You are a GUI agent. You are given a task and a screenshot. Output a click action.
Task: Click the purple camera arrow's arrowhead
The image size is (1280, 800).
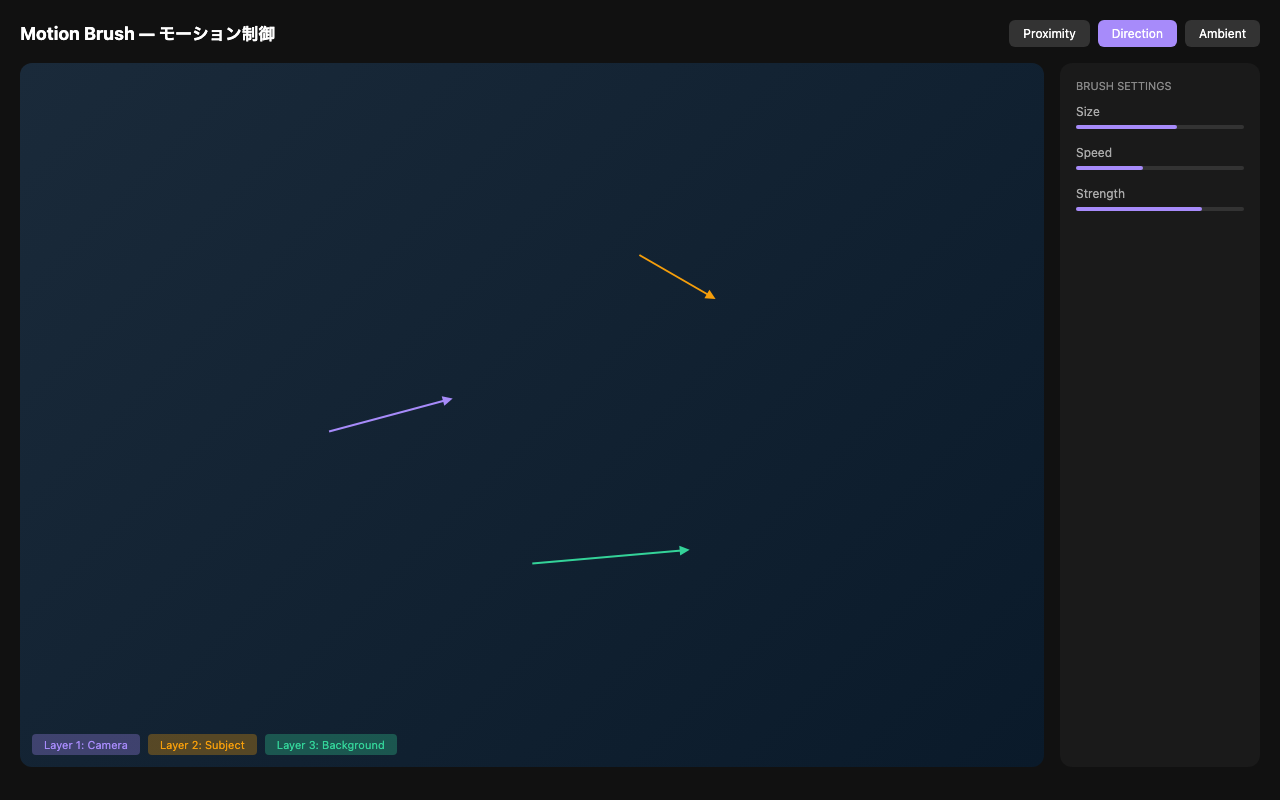[x=448, y=400]
